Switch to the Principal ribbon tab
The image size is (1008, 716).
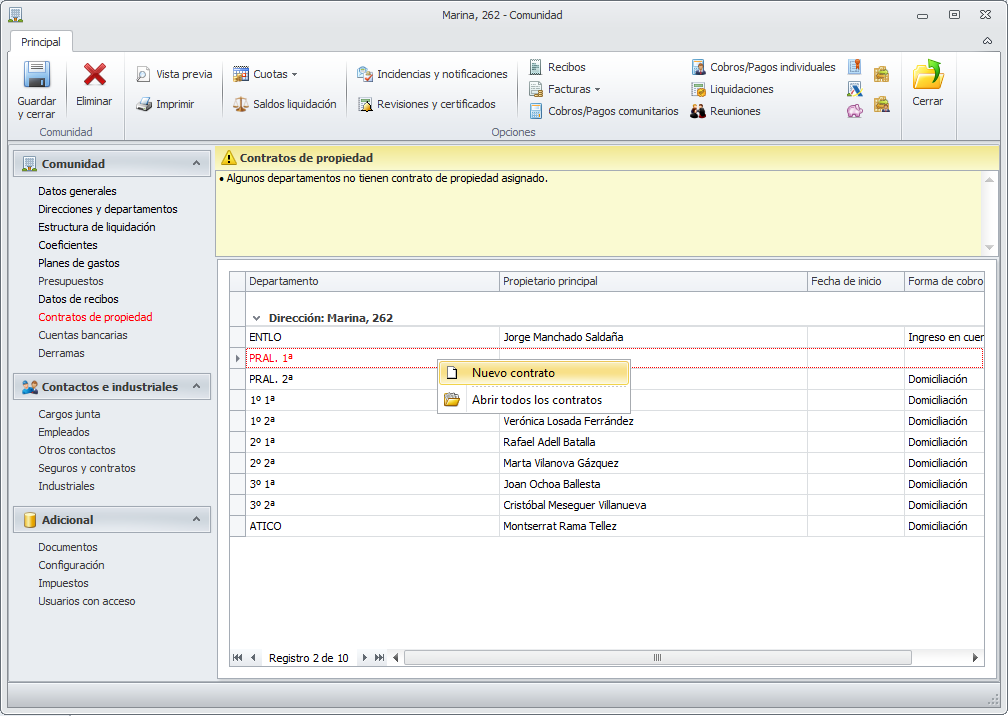pyautogui.click(x=41, y=42)
